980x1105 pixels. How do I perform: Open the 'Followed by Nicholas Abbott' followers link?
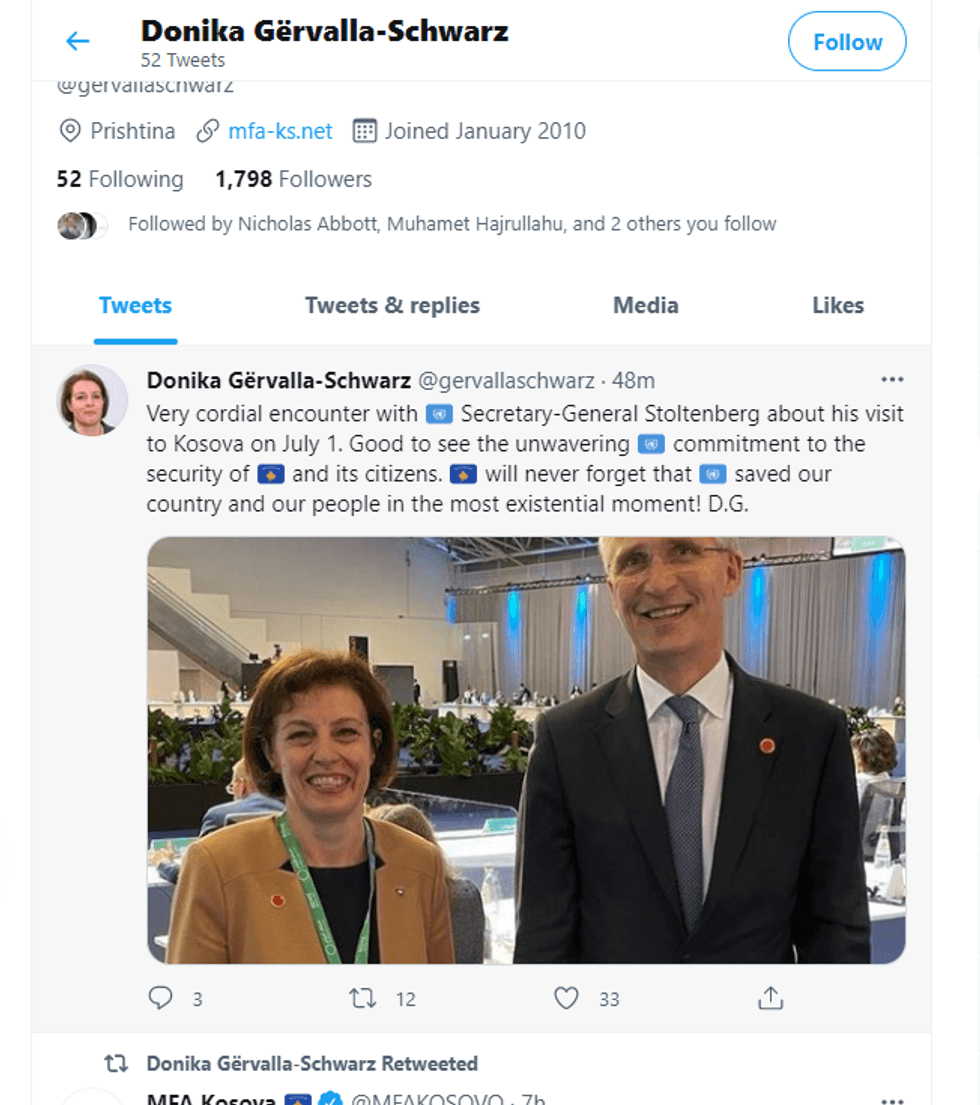pyautogui.click(x=451, y=224)
